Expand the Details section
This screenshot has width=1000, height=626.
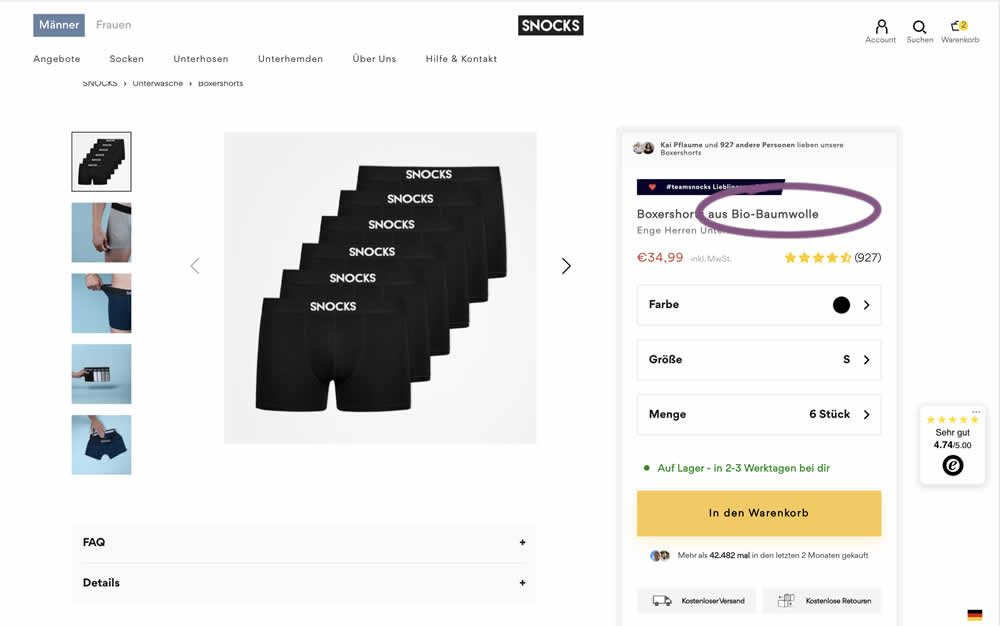(x=303, y=583)
